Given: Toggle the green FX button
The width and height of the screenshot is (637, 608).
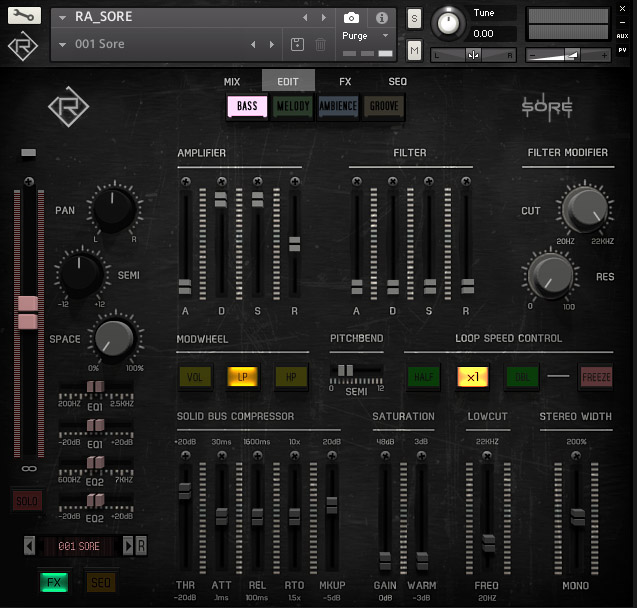Looking at the screenshot, I should pos(54,582).
